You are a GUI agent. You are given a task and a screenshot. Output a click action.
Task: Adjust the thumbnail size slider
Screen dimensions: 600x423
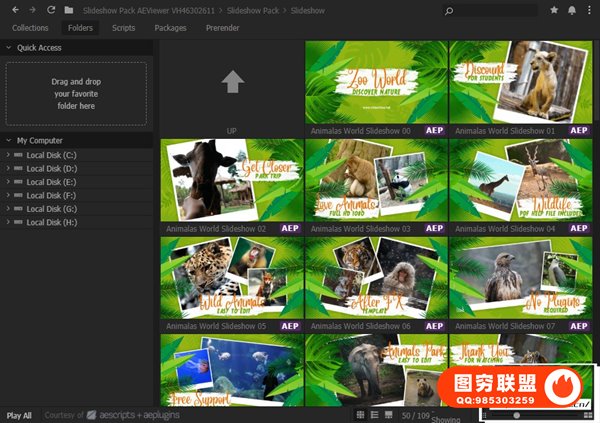pos(516,414)
